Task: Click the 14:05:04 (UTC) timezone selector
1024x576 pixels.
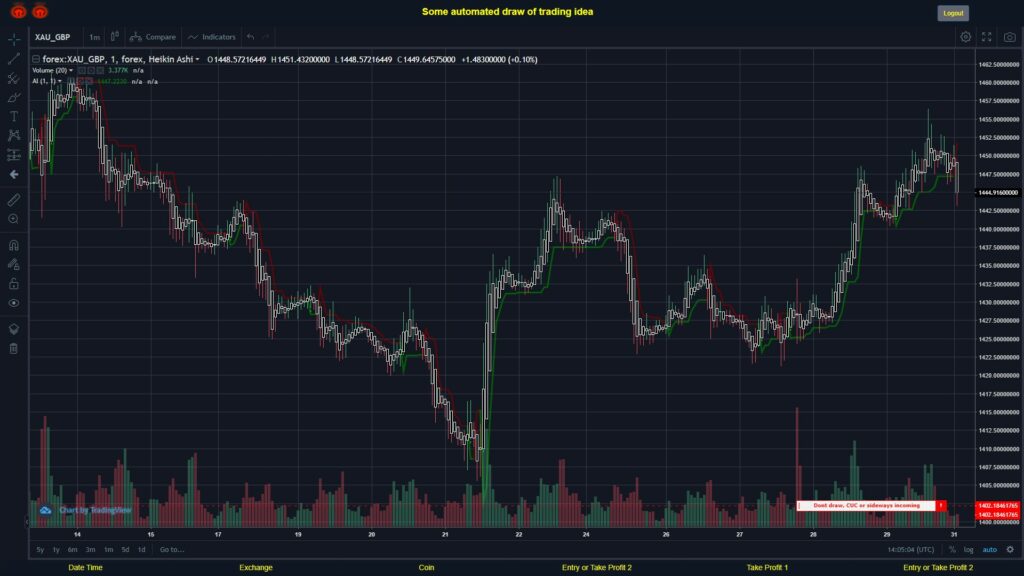Action: (910, 550)
